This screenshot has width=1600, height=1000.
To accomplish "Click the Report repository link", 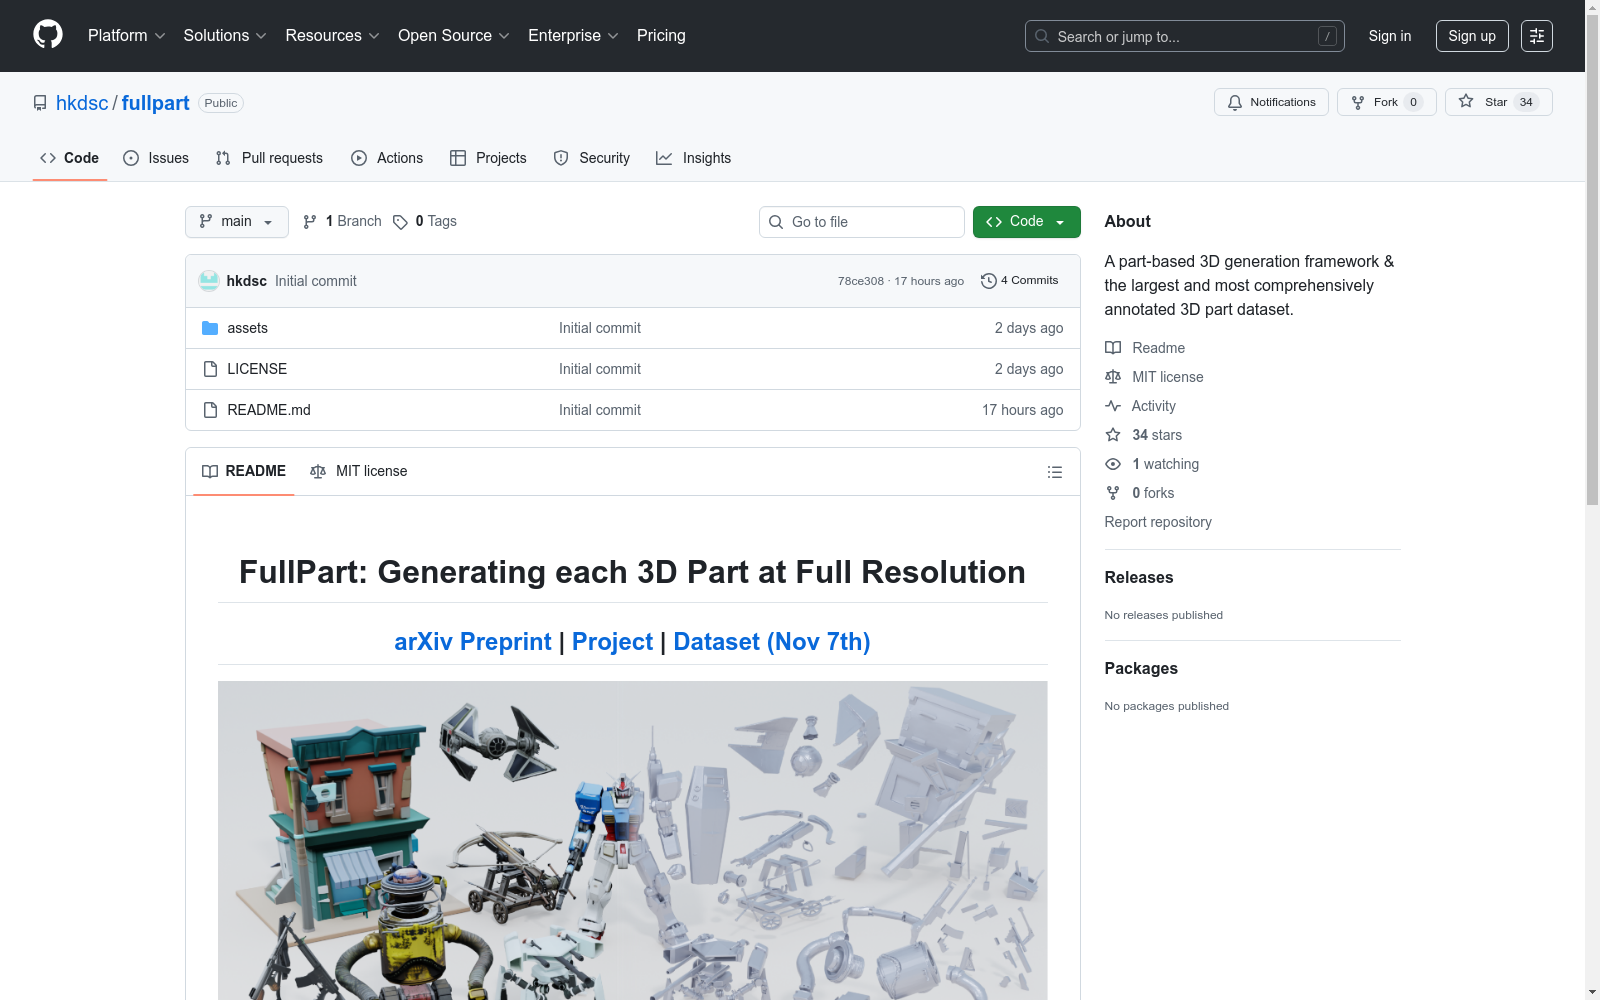I will (x=1158, y=522).
